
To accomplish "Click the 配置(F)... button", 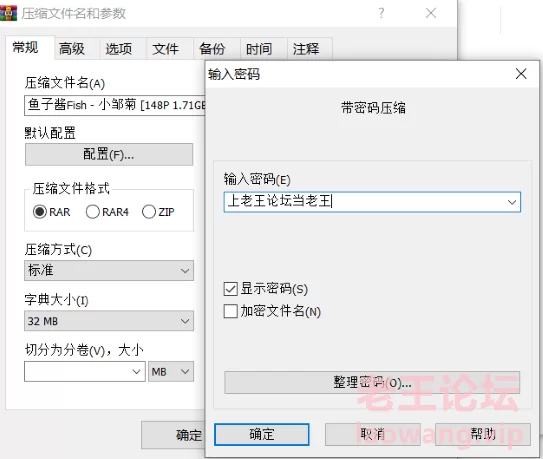I will click(109, 155).
